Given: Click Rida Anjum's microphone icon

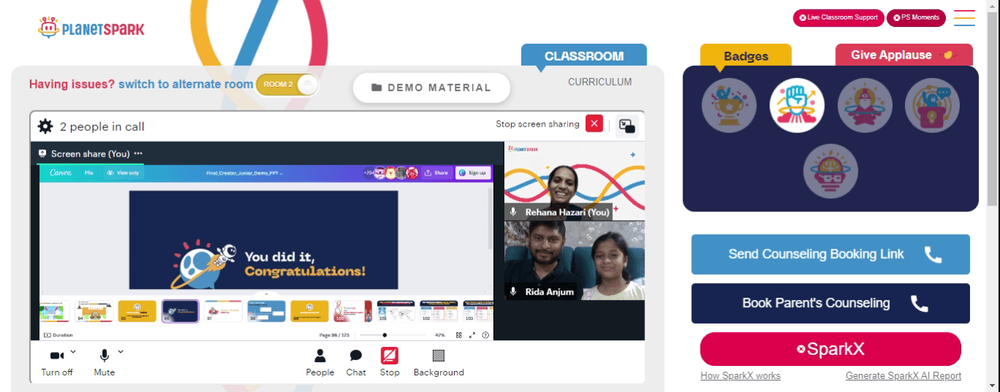Looking at the screenshot, I should [x=513, y=291].
